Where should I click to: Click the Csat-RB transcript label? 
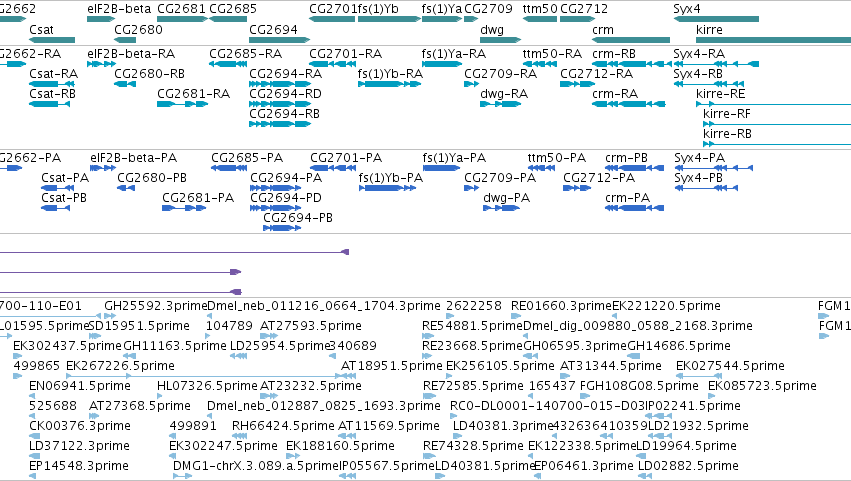52,94
